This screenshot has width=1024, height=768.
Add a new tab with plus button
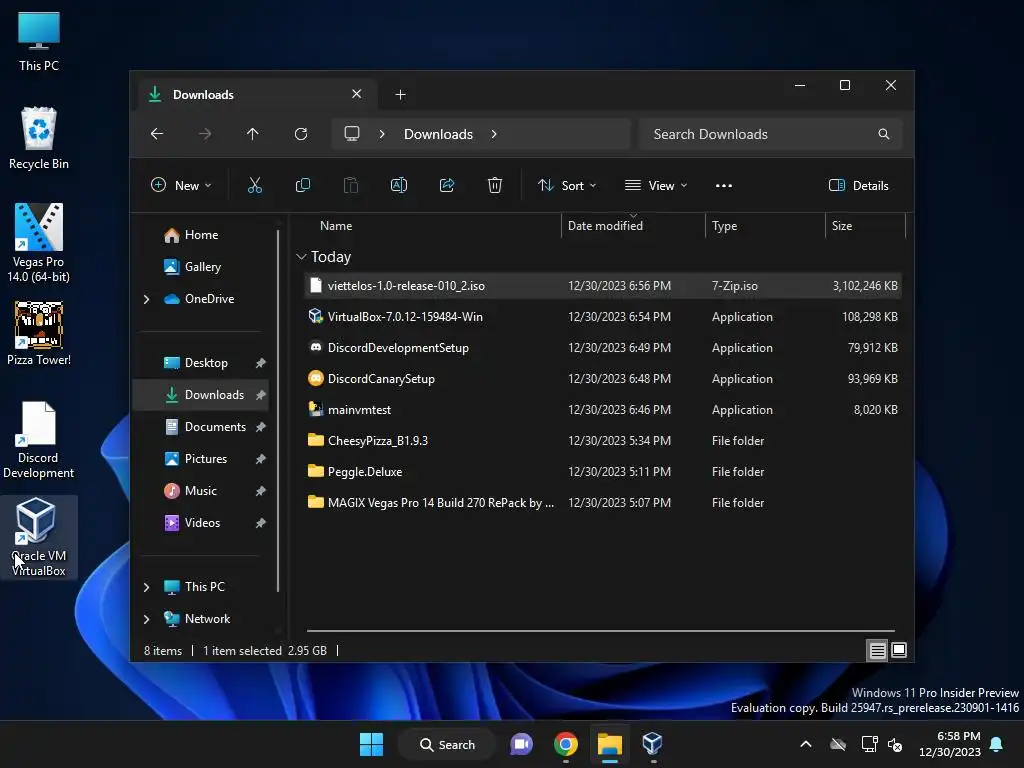point(400,95)
